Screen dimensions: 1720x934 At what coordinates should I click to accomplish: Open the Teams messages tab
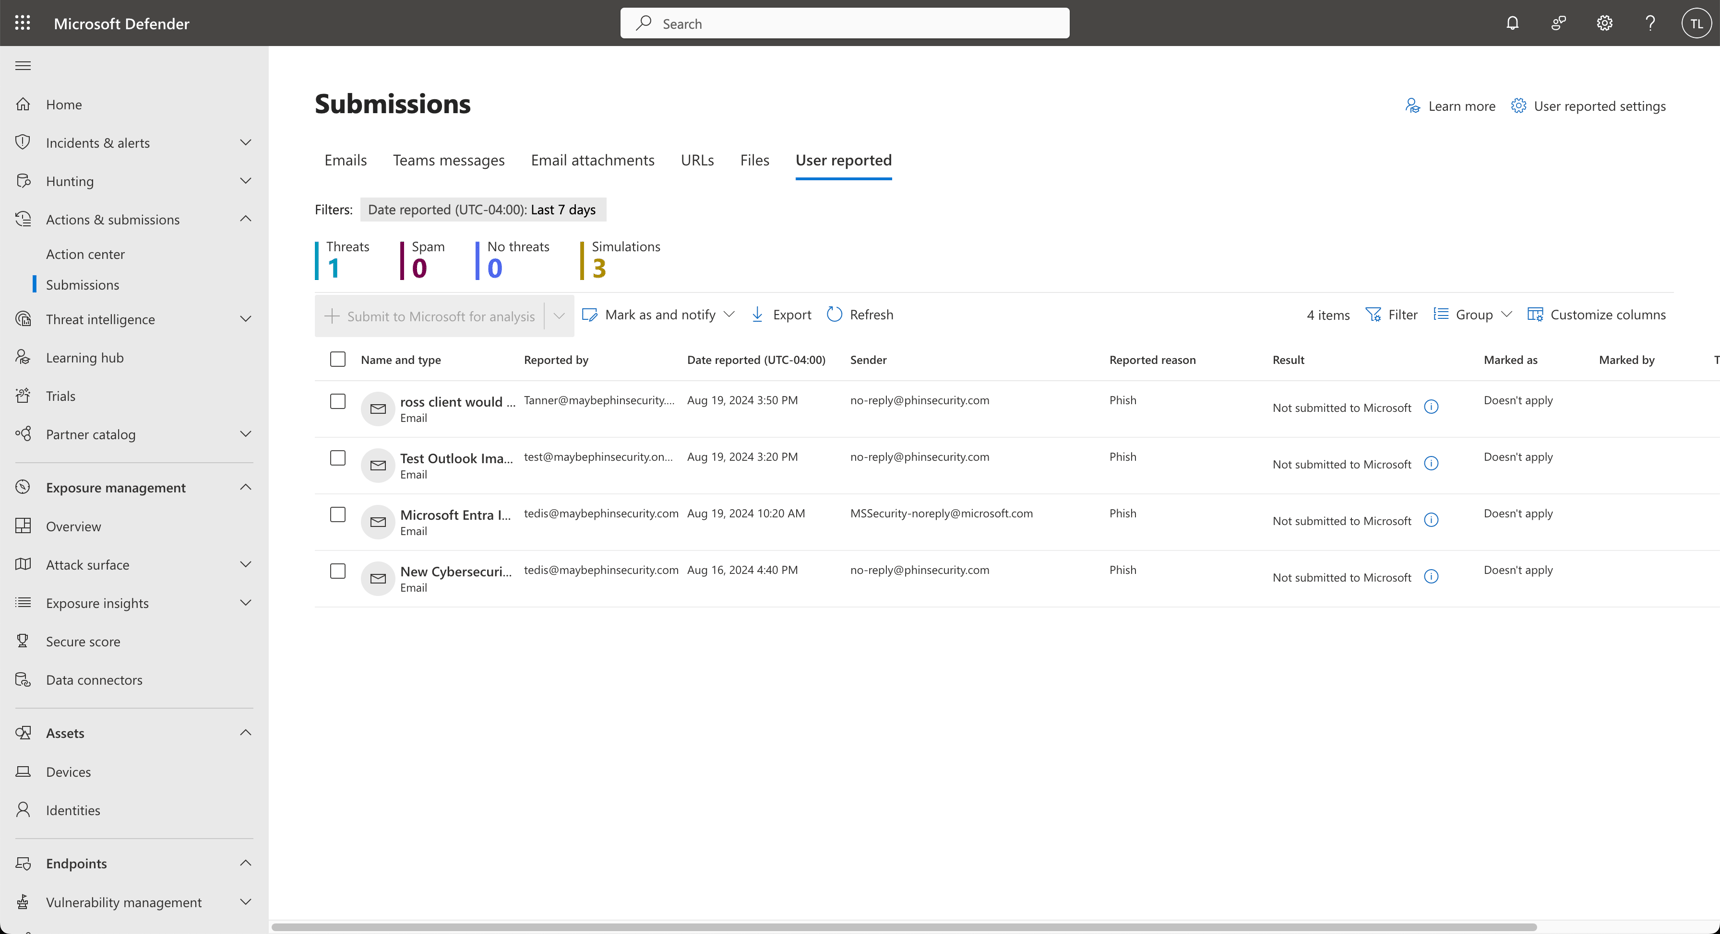click(x=449, y=160)
